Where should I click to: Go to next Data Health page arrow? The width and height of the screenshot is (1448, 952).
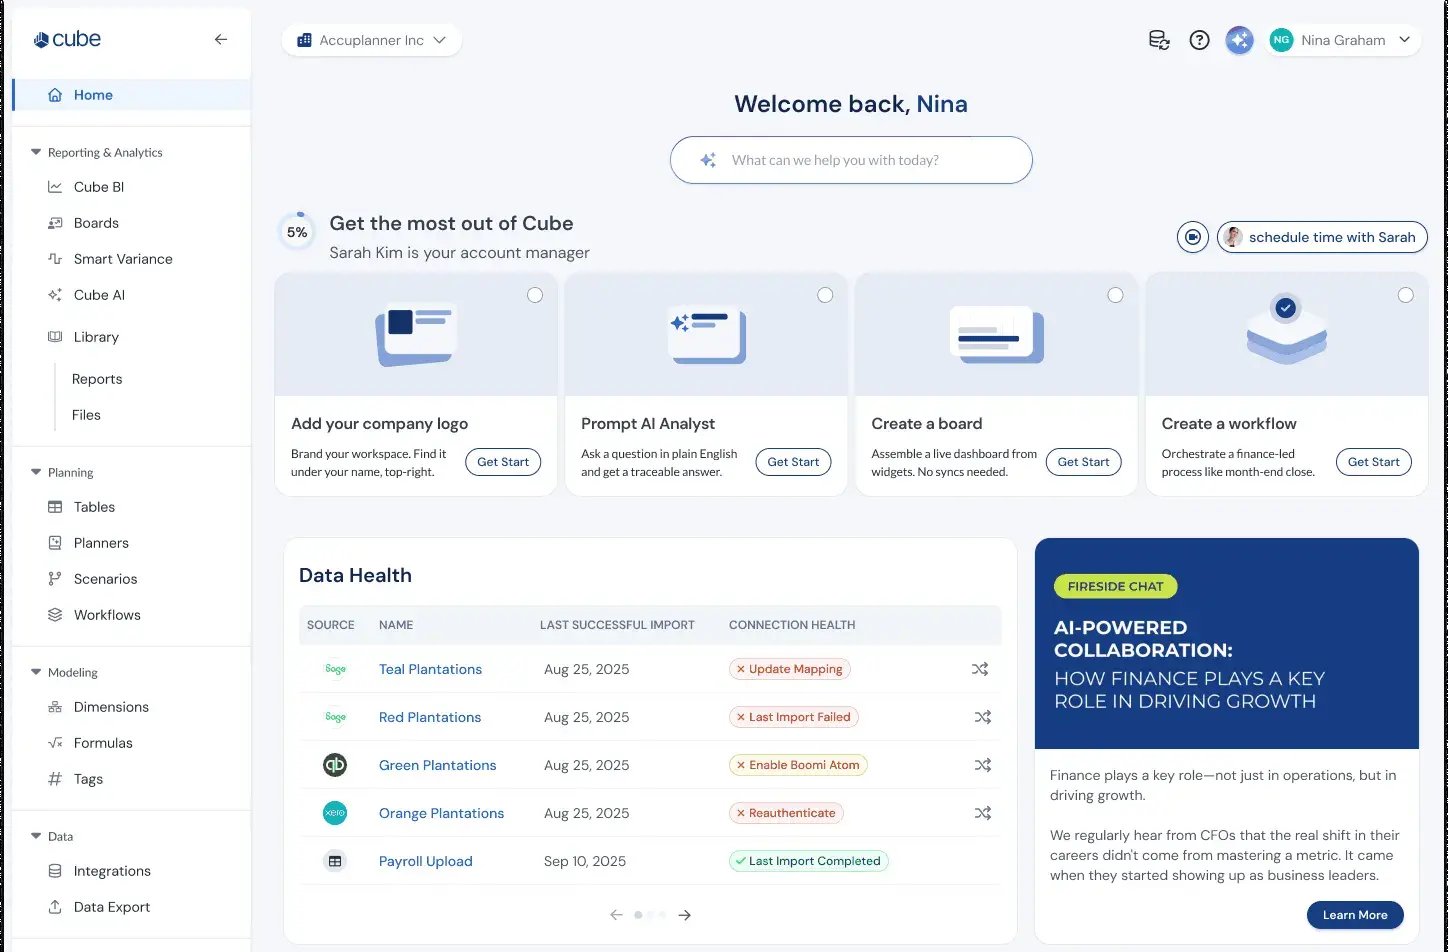pos(685,915)
